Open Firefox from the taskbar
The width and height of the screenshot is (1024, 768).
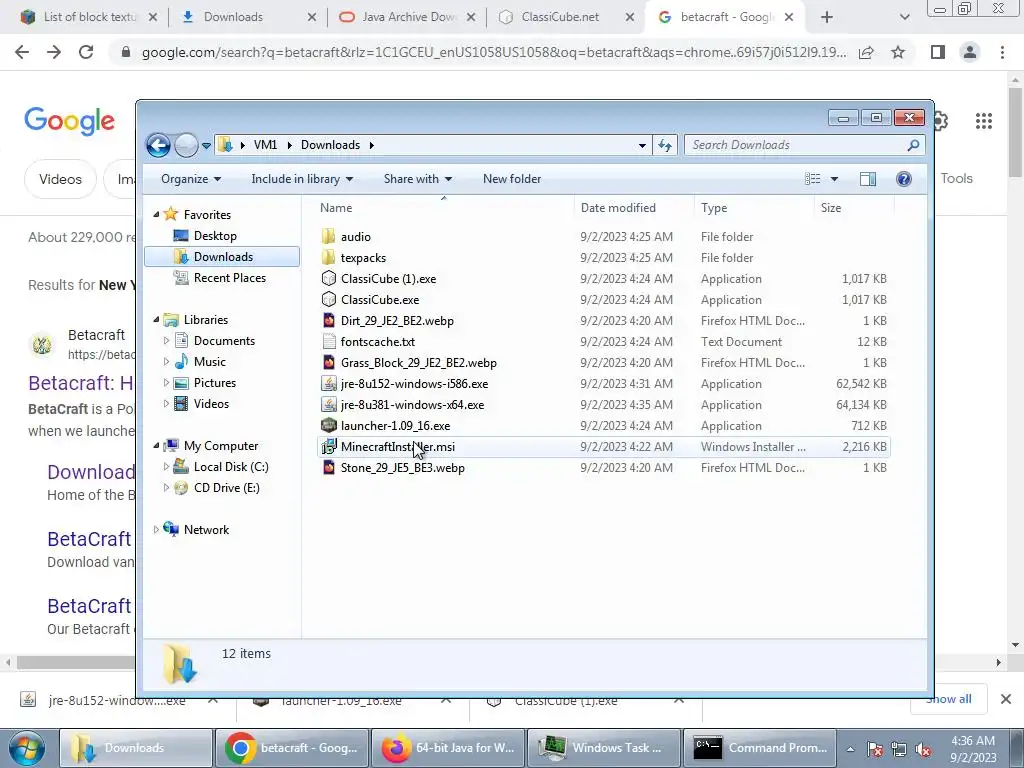coord(448,748)
